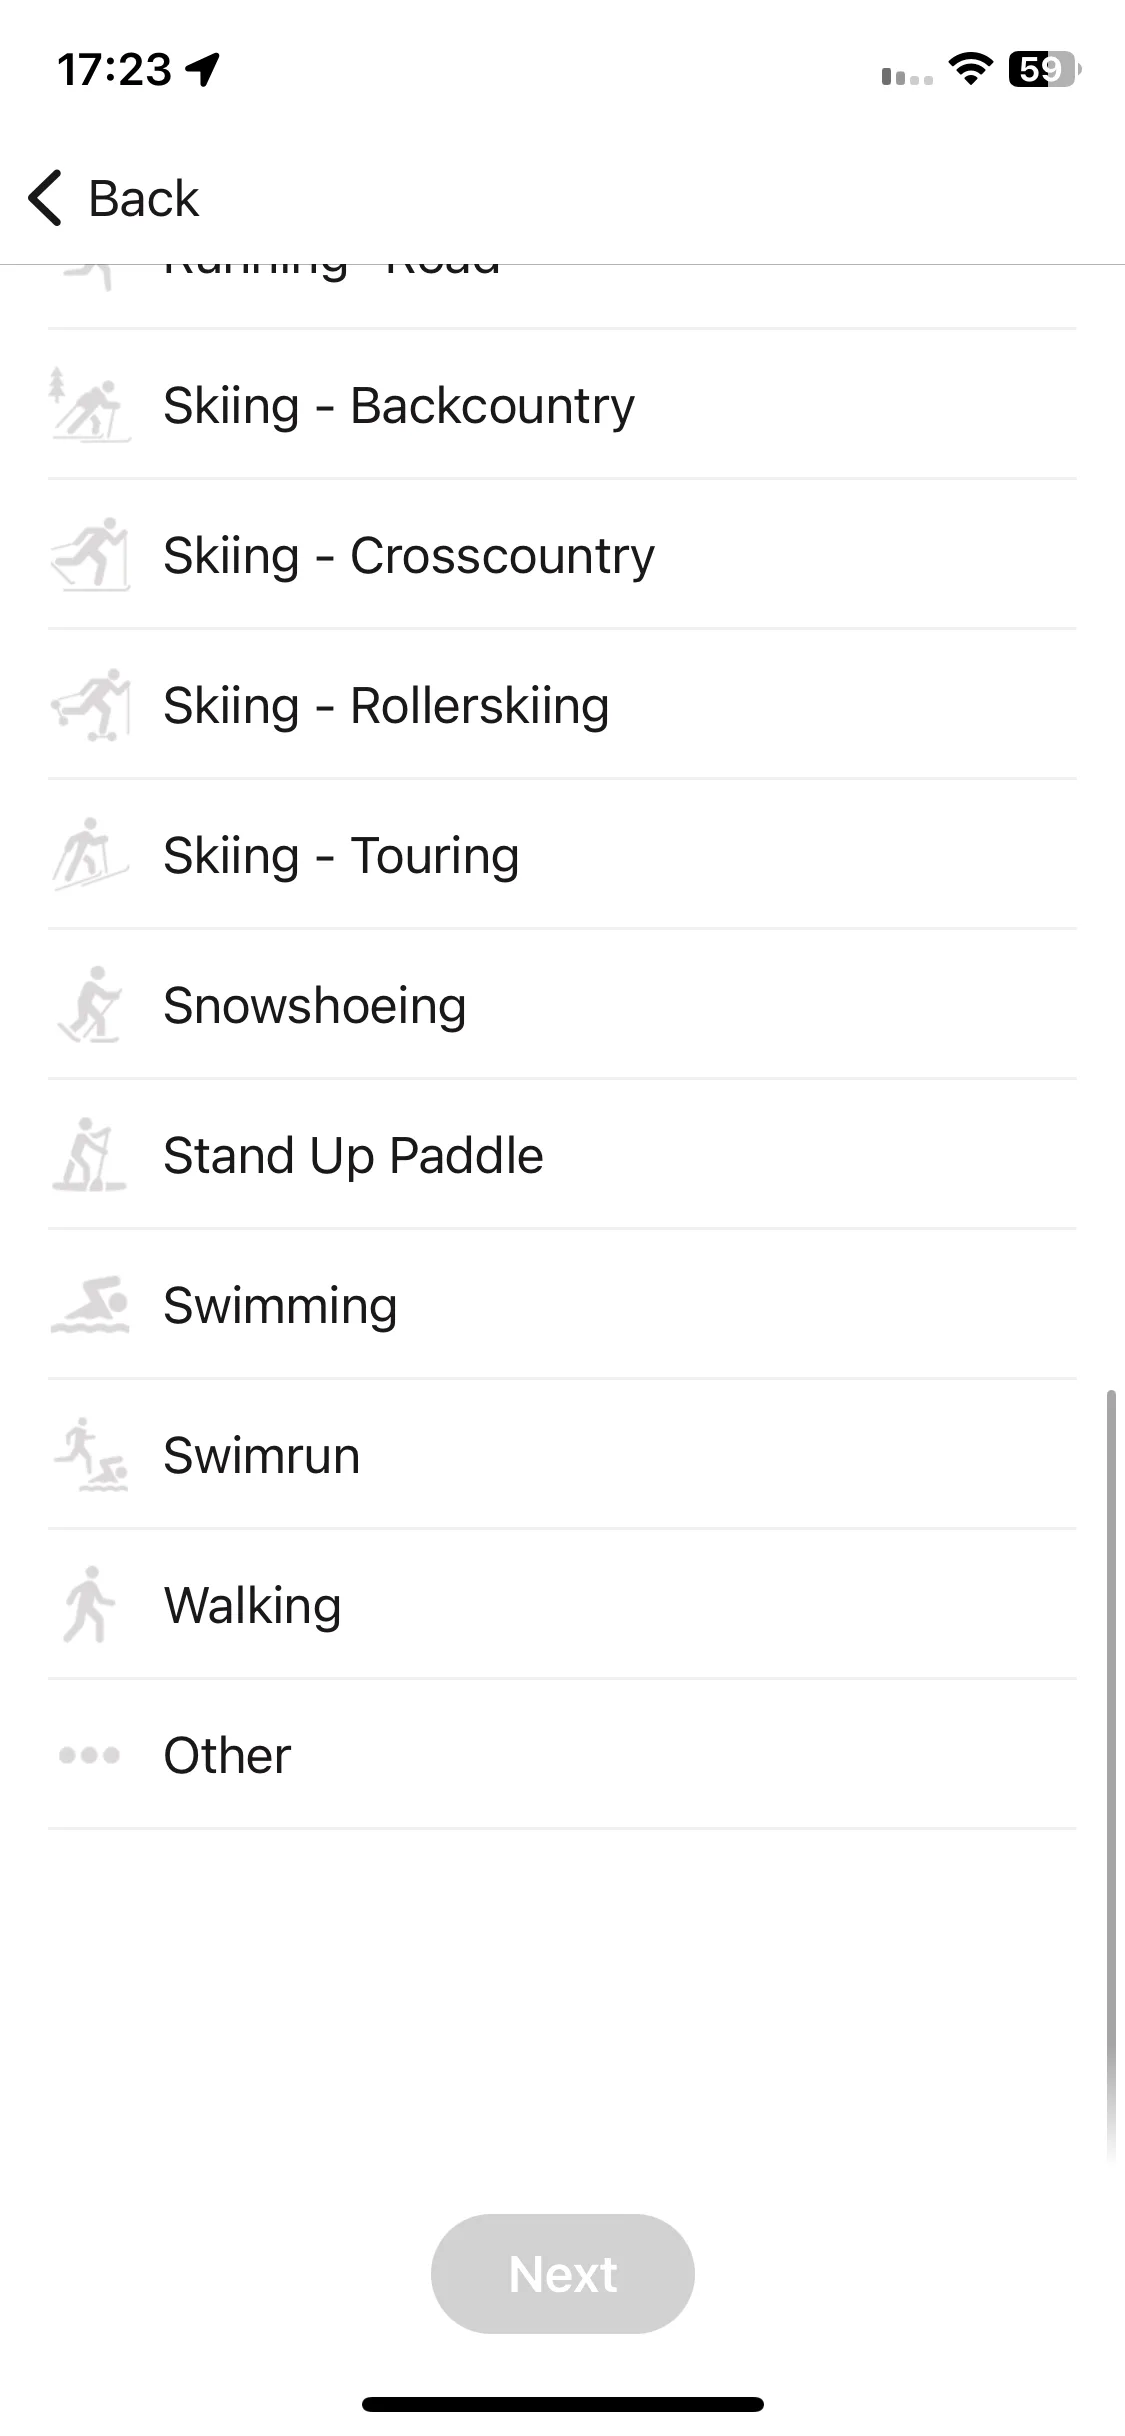Screen dimensions: 1125x2436
Task: Click the back chevron arrow
Action: pos(45,198)
